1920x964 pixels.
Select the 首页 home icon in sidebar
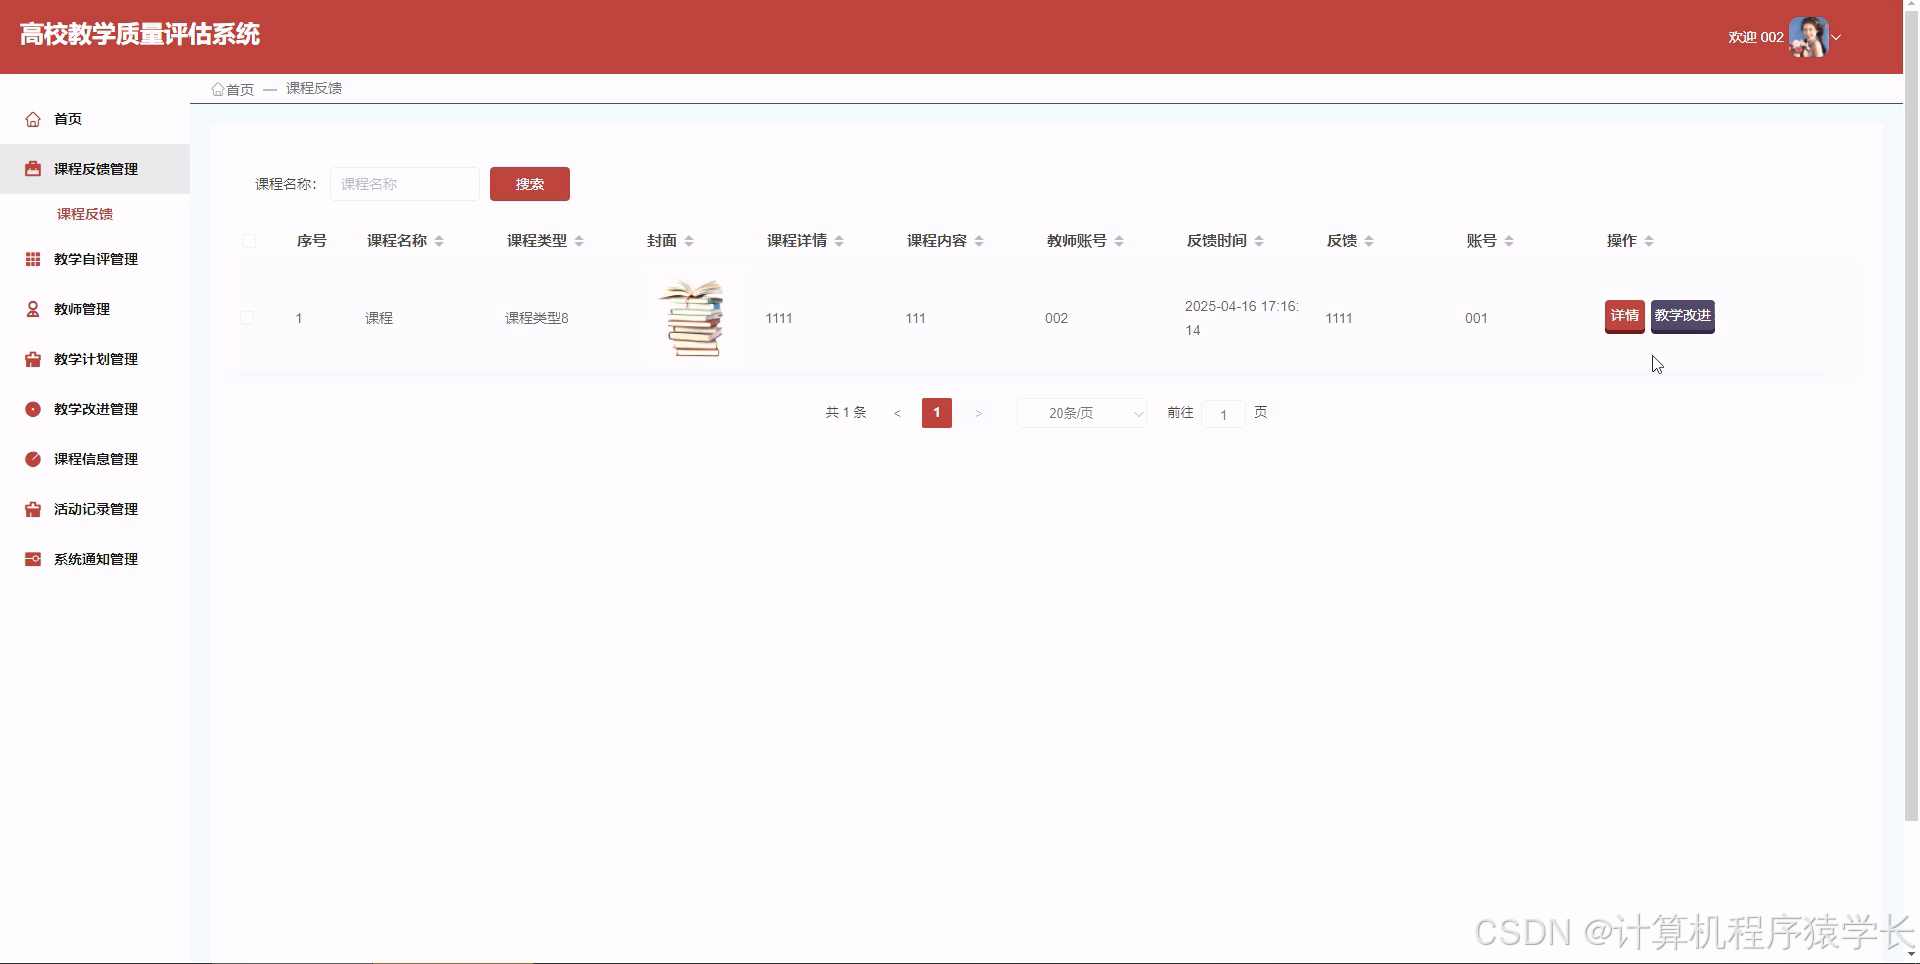pyautogui.click(x=31, y=119)
